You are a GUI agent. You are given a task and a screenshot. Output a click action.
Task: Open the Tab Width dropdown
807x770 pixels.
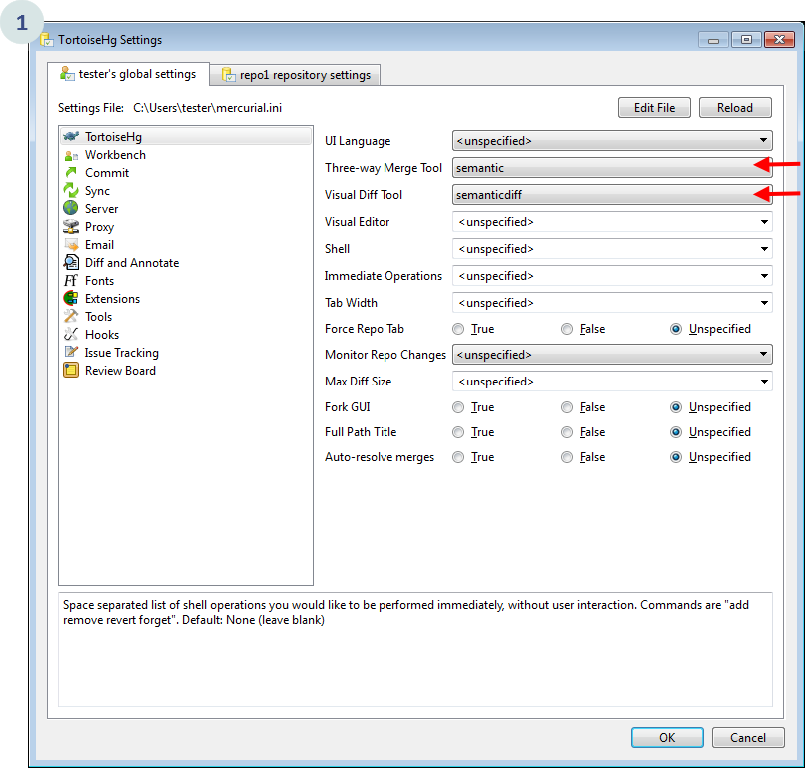tap(612, 303)
